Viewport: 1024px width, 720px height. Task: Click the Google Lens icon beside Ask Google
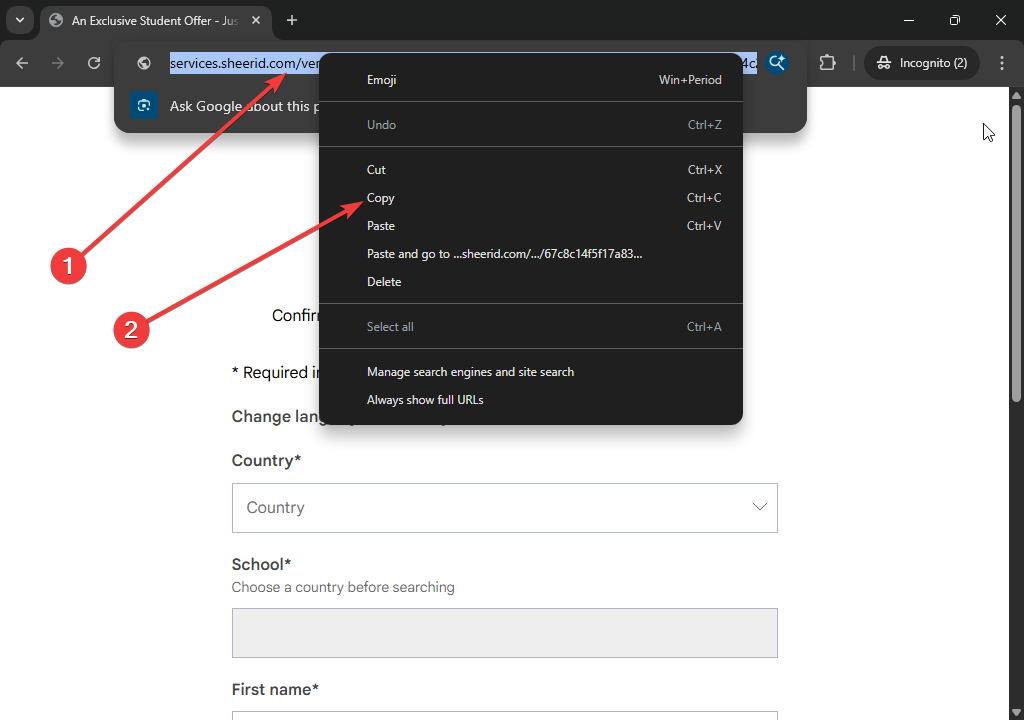144,106
